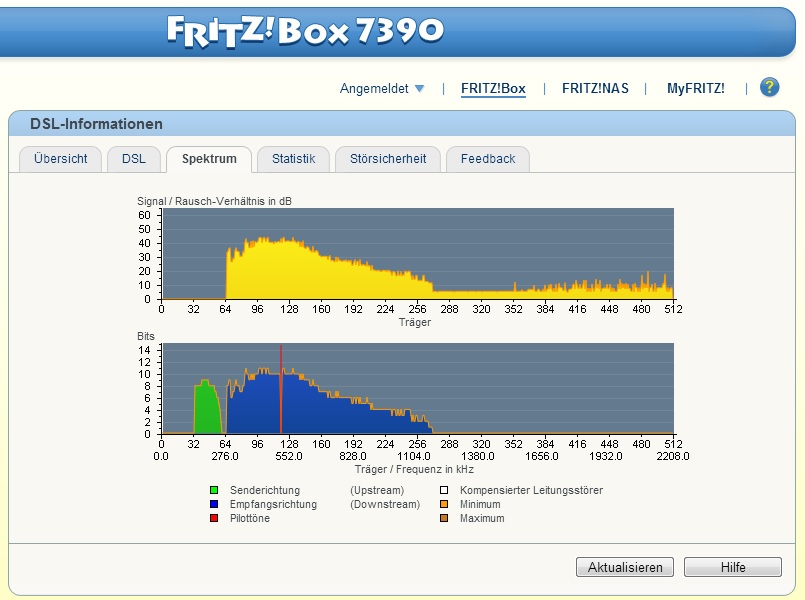Click the Aktualisieren button
This screenshot has height=600, width=805.
point(625,567)
